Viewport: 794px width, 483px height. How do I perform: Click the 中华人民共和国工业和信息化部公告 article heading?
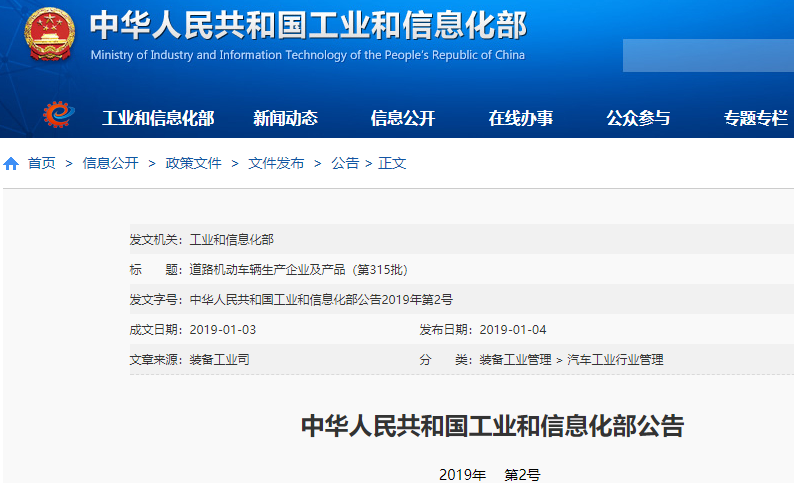492,426
